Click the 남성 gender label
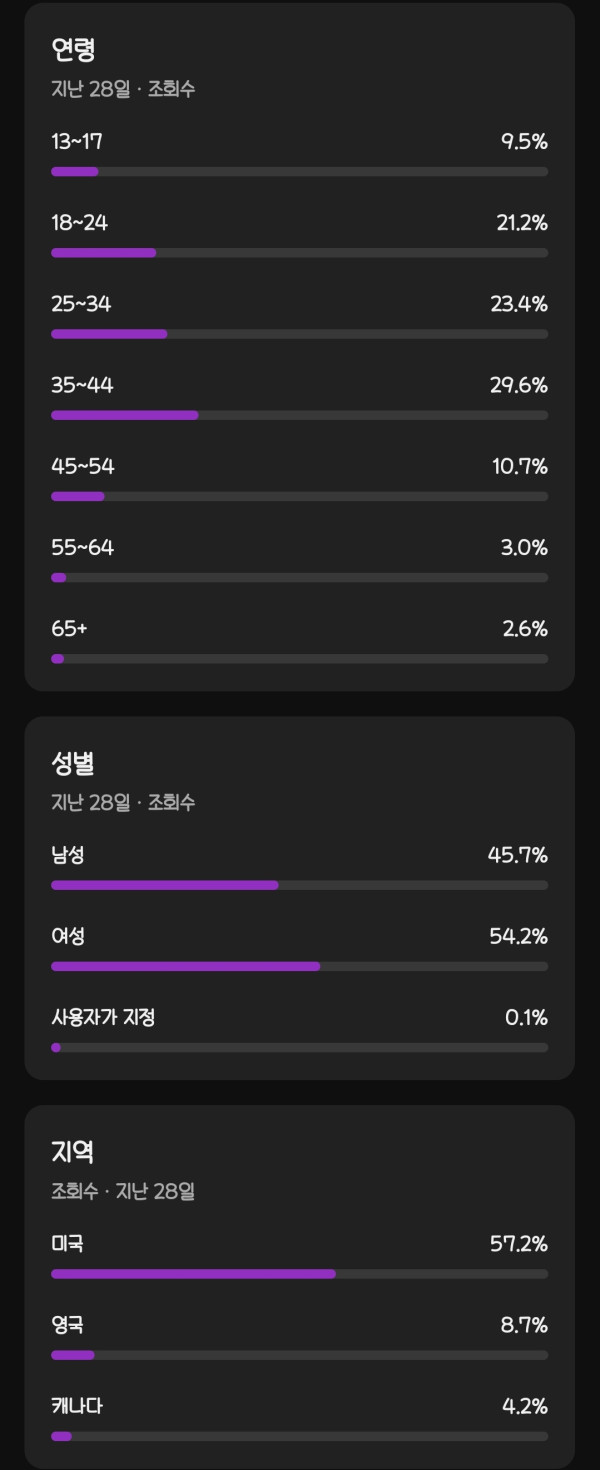Viewport: 600px width, 1470px height. pos(68,856)
